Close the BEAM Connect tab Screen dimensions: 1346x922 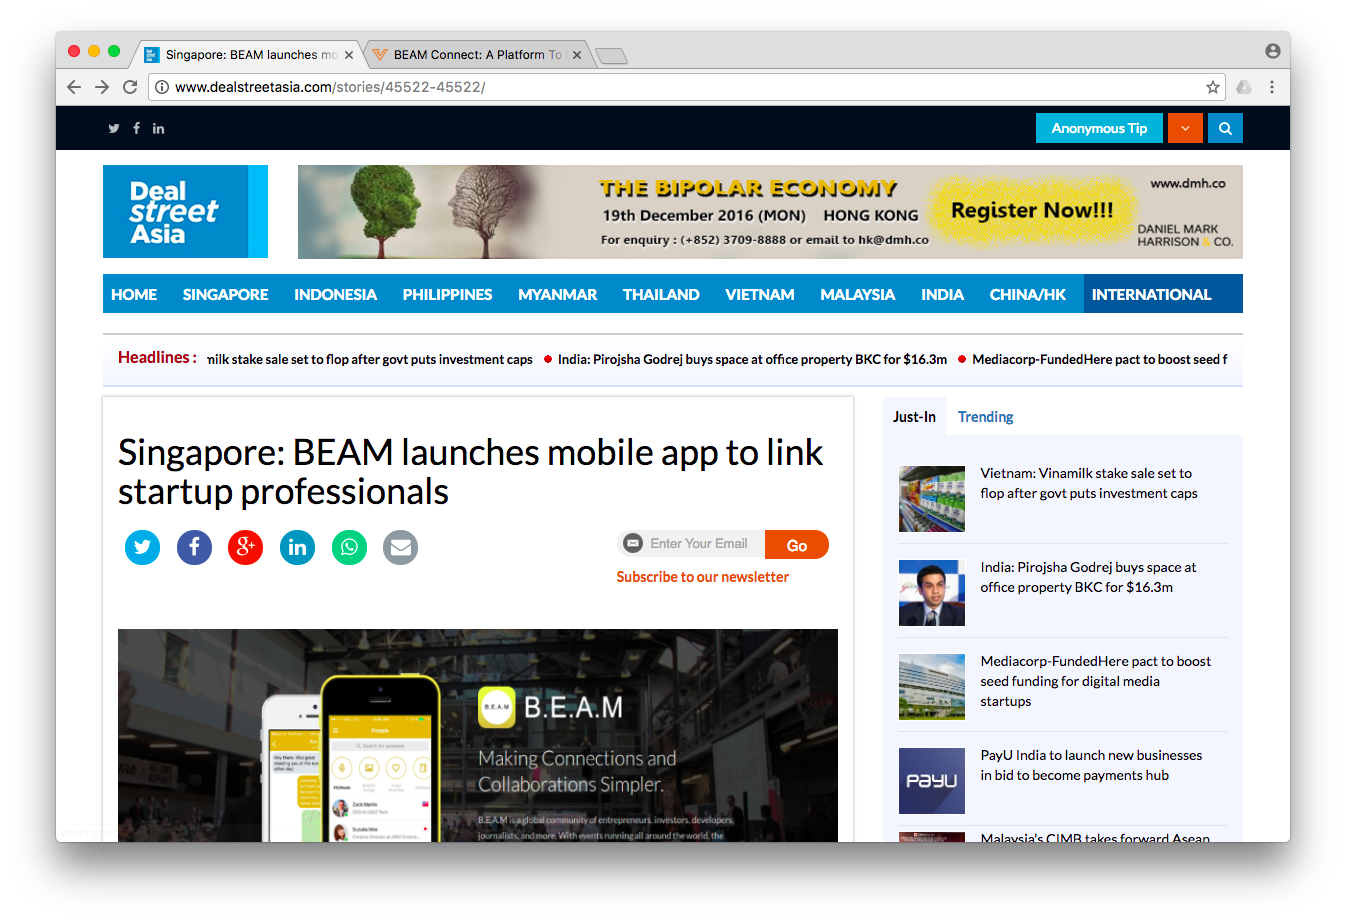[576, 55]
